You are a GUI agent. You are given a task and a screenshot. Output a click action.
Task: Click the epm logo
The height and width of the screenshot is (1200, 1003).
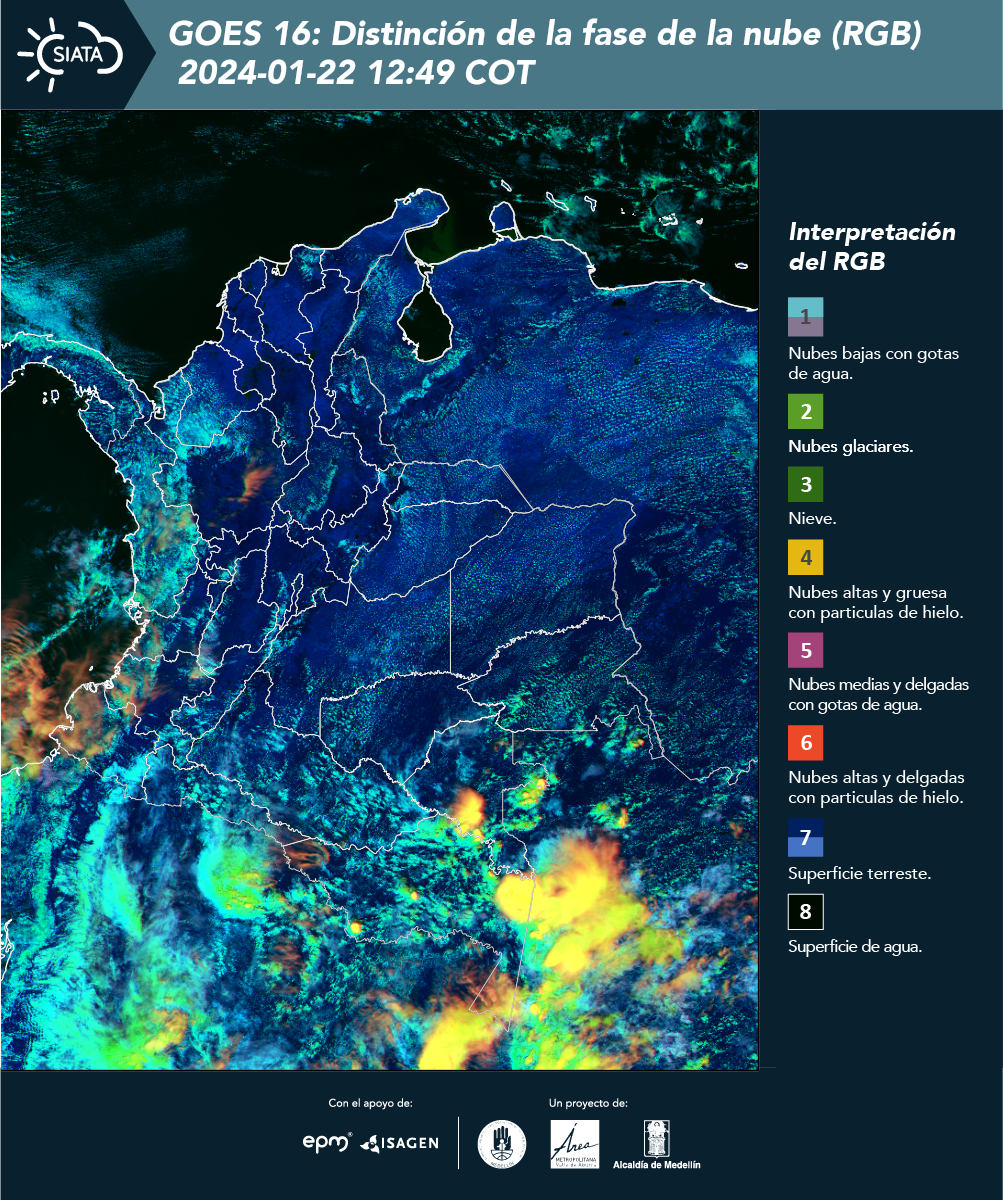pyautogui.click(x=328, y=1142)
